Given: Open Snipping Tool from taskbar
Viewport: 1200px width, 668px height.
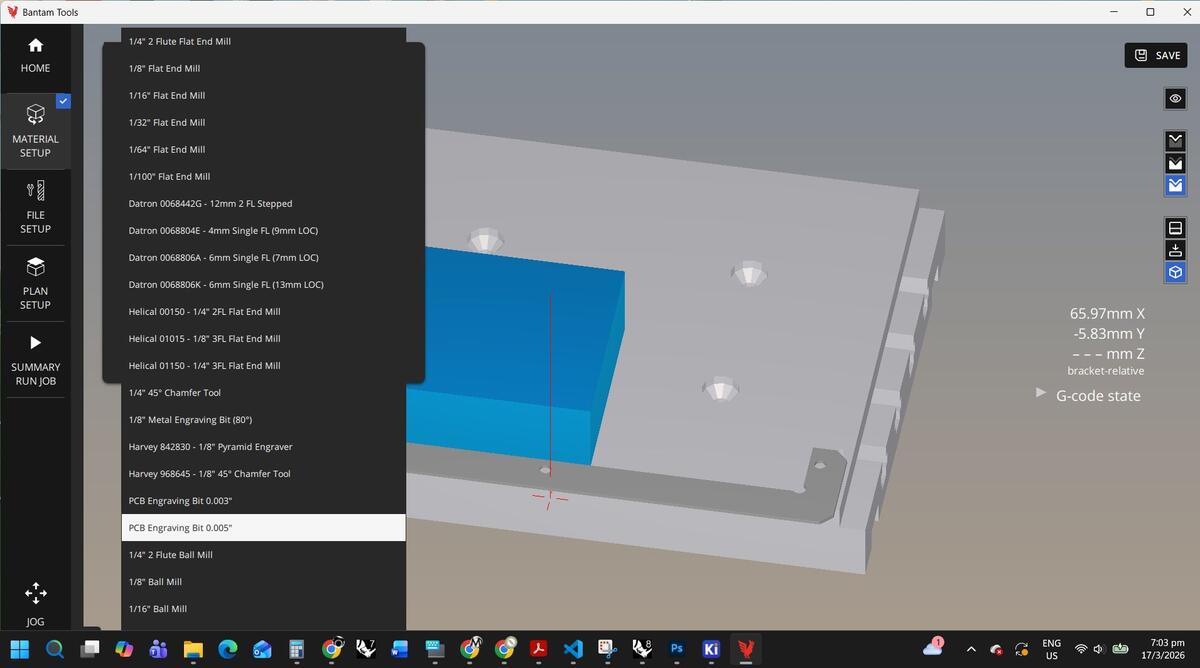Looking at the screenshot, I should click(608, 649).
